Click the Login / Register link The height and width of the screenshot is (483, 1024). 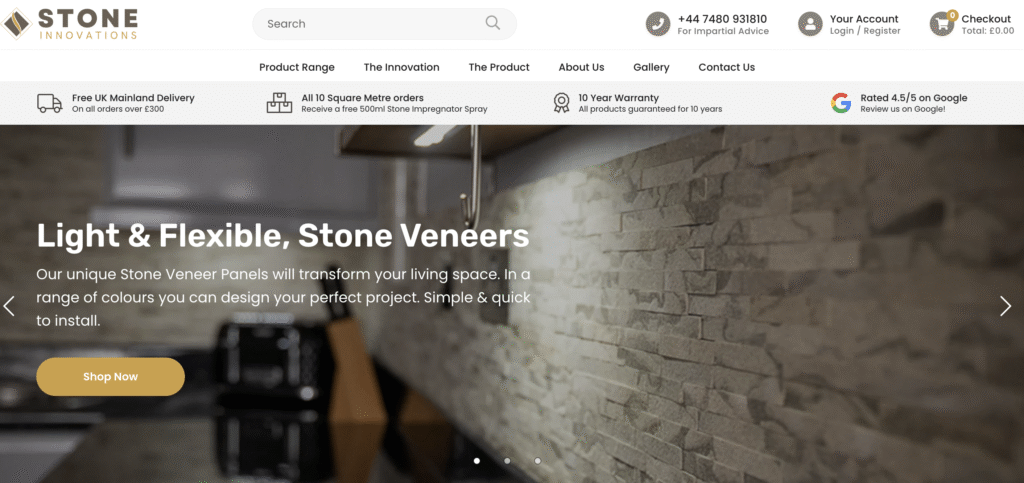click(865, 31)
